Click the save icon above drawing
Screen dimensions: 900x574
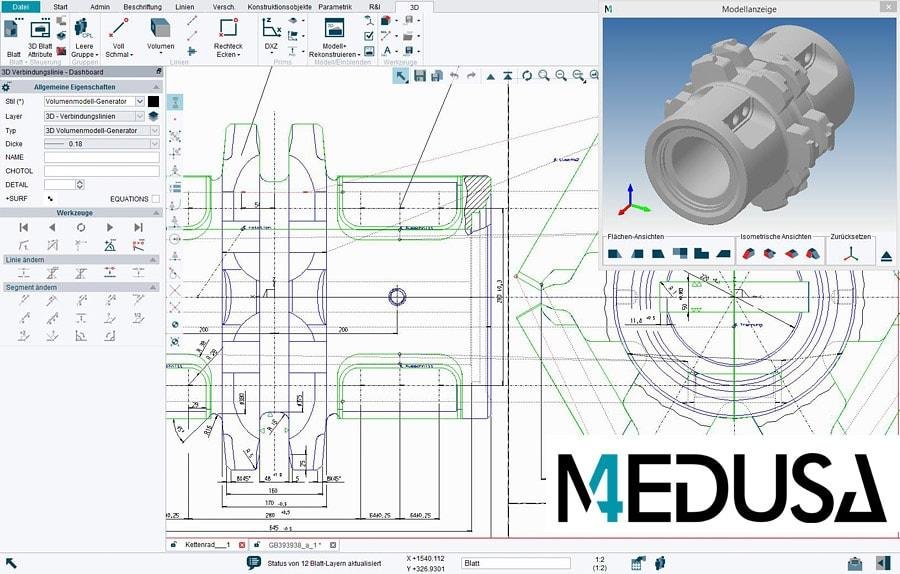(420, 76)
